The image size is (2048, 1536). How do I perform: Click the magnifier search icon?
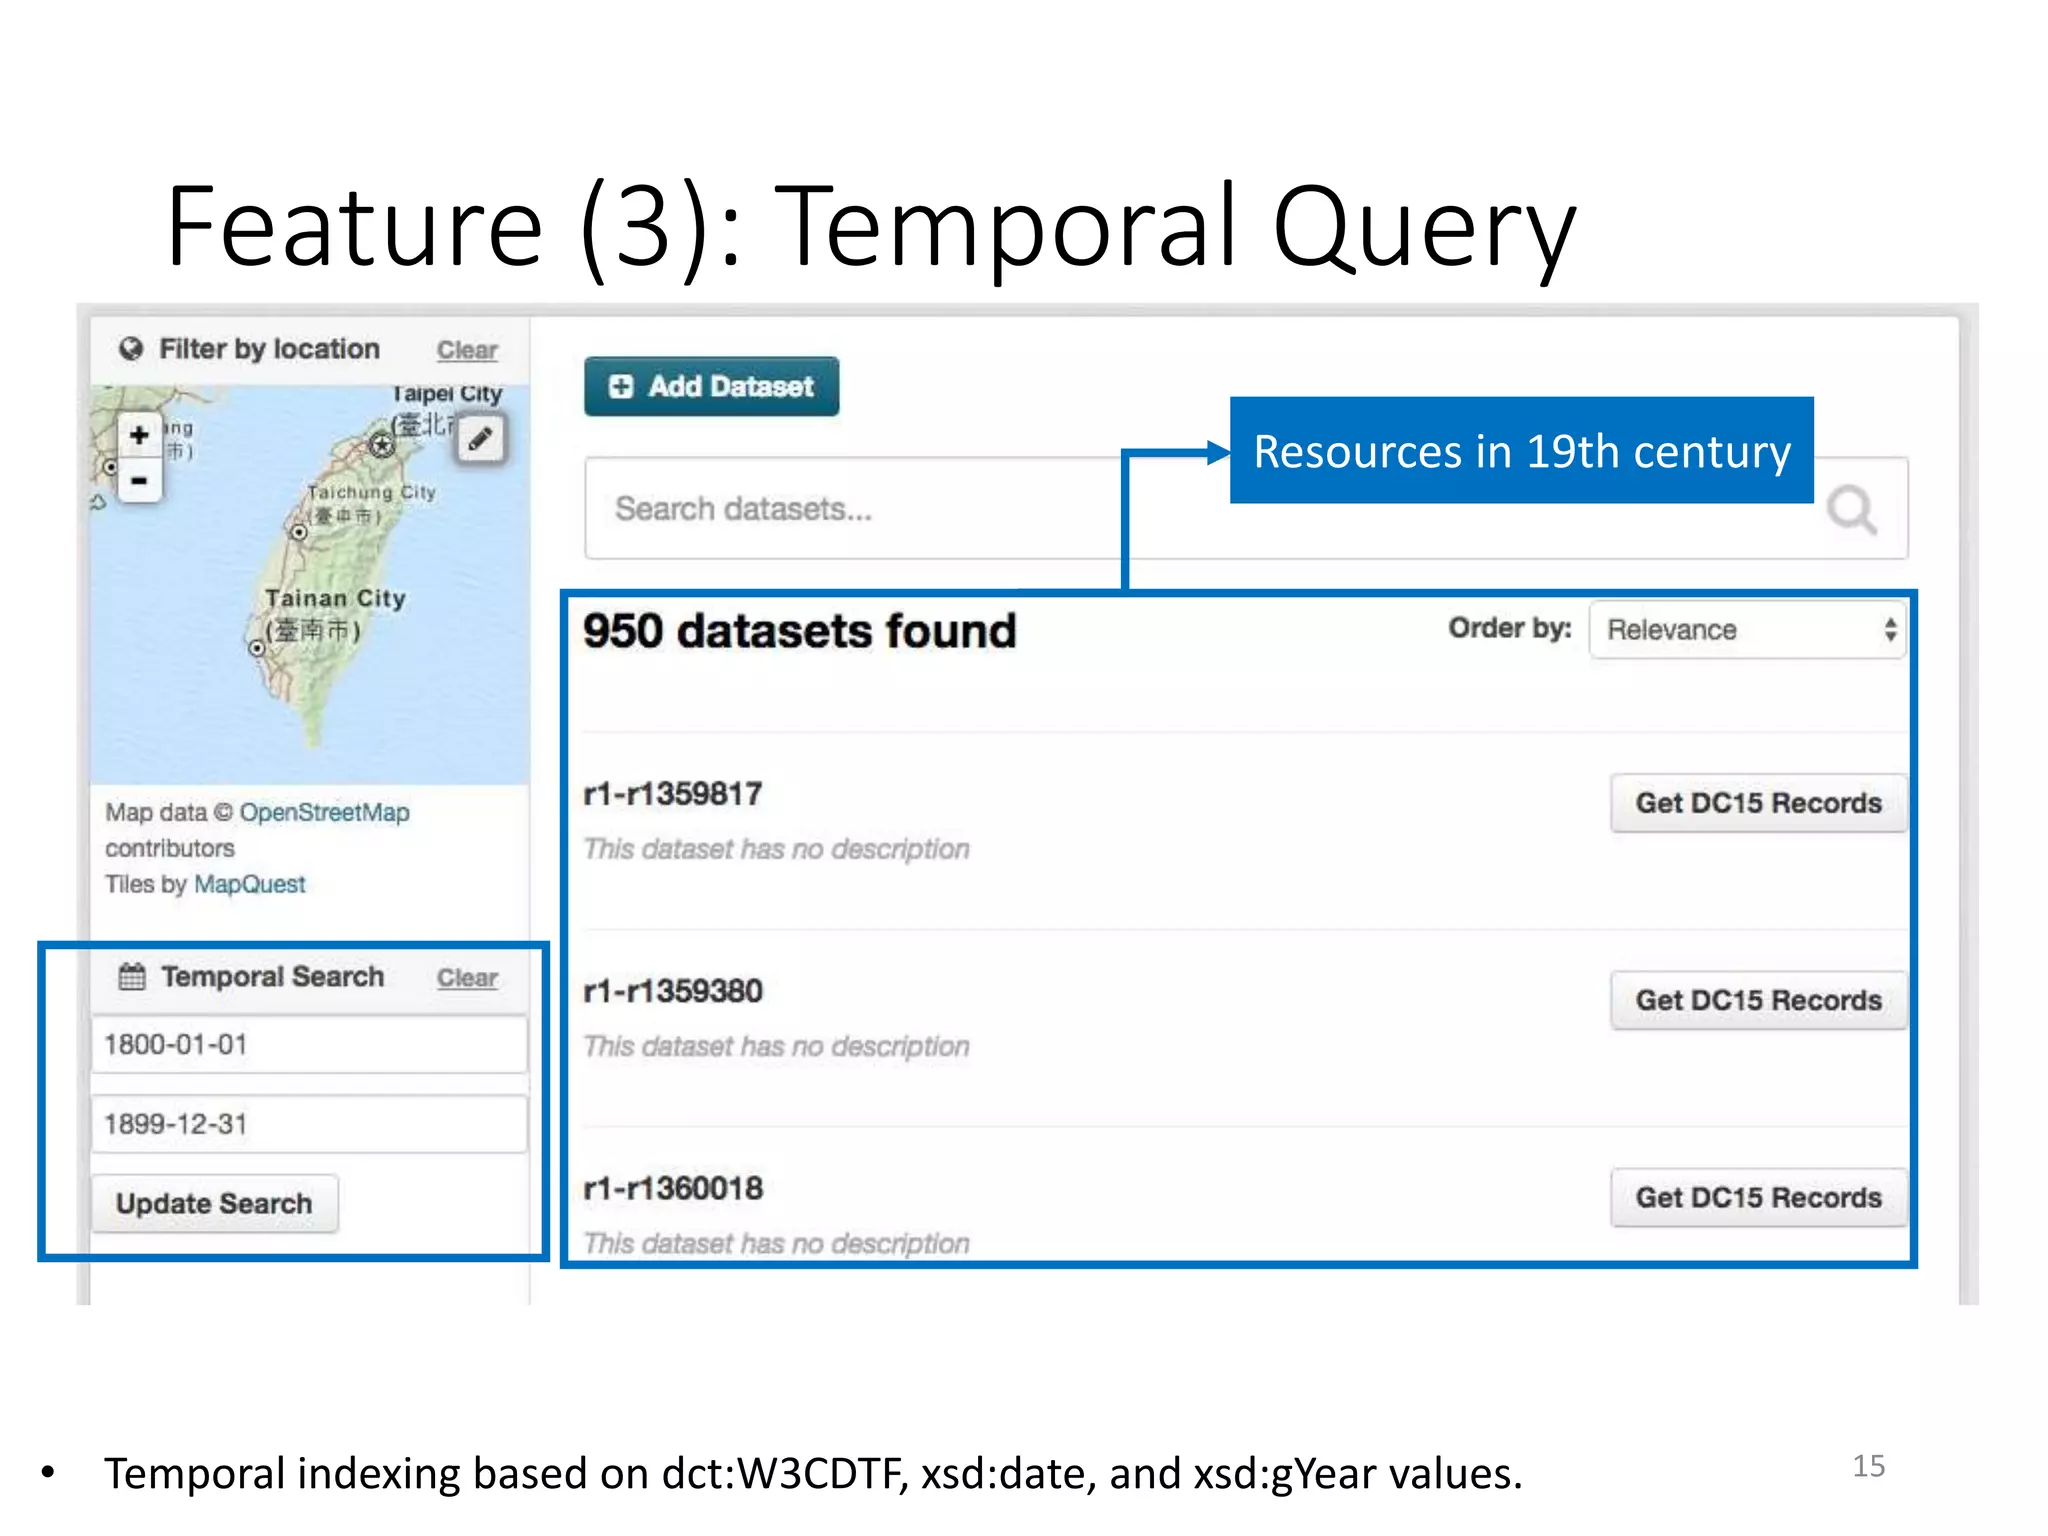(1852, 509)
